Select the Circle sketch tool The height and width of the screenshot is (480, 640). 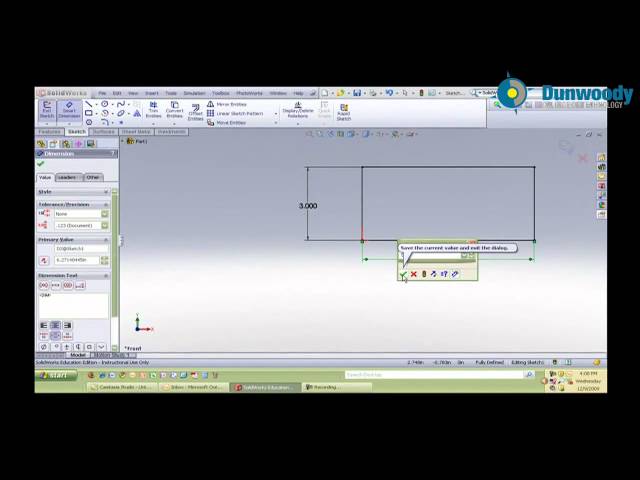(105, 104)
